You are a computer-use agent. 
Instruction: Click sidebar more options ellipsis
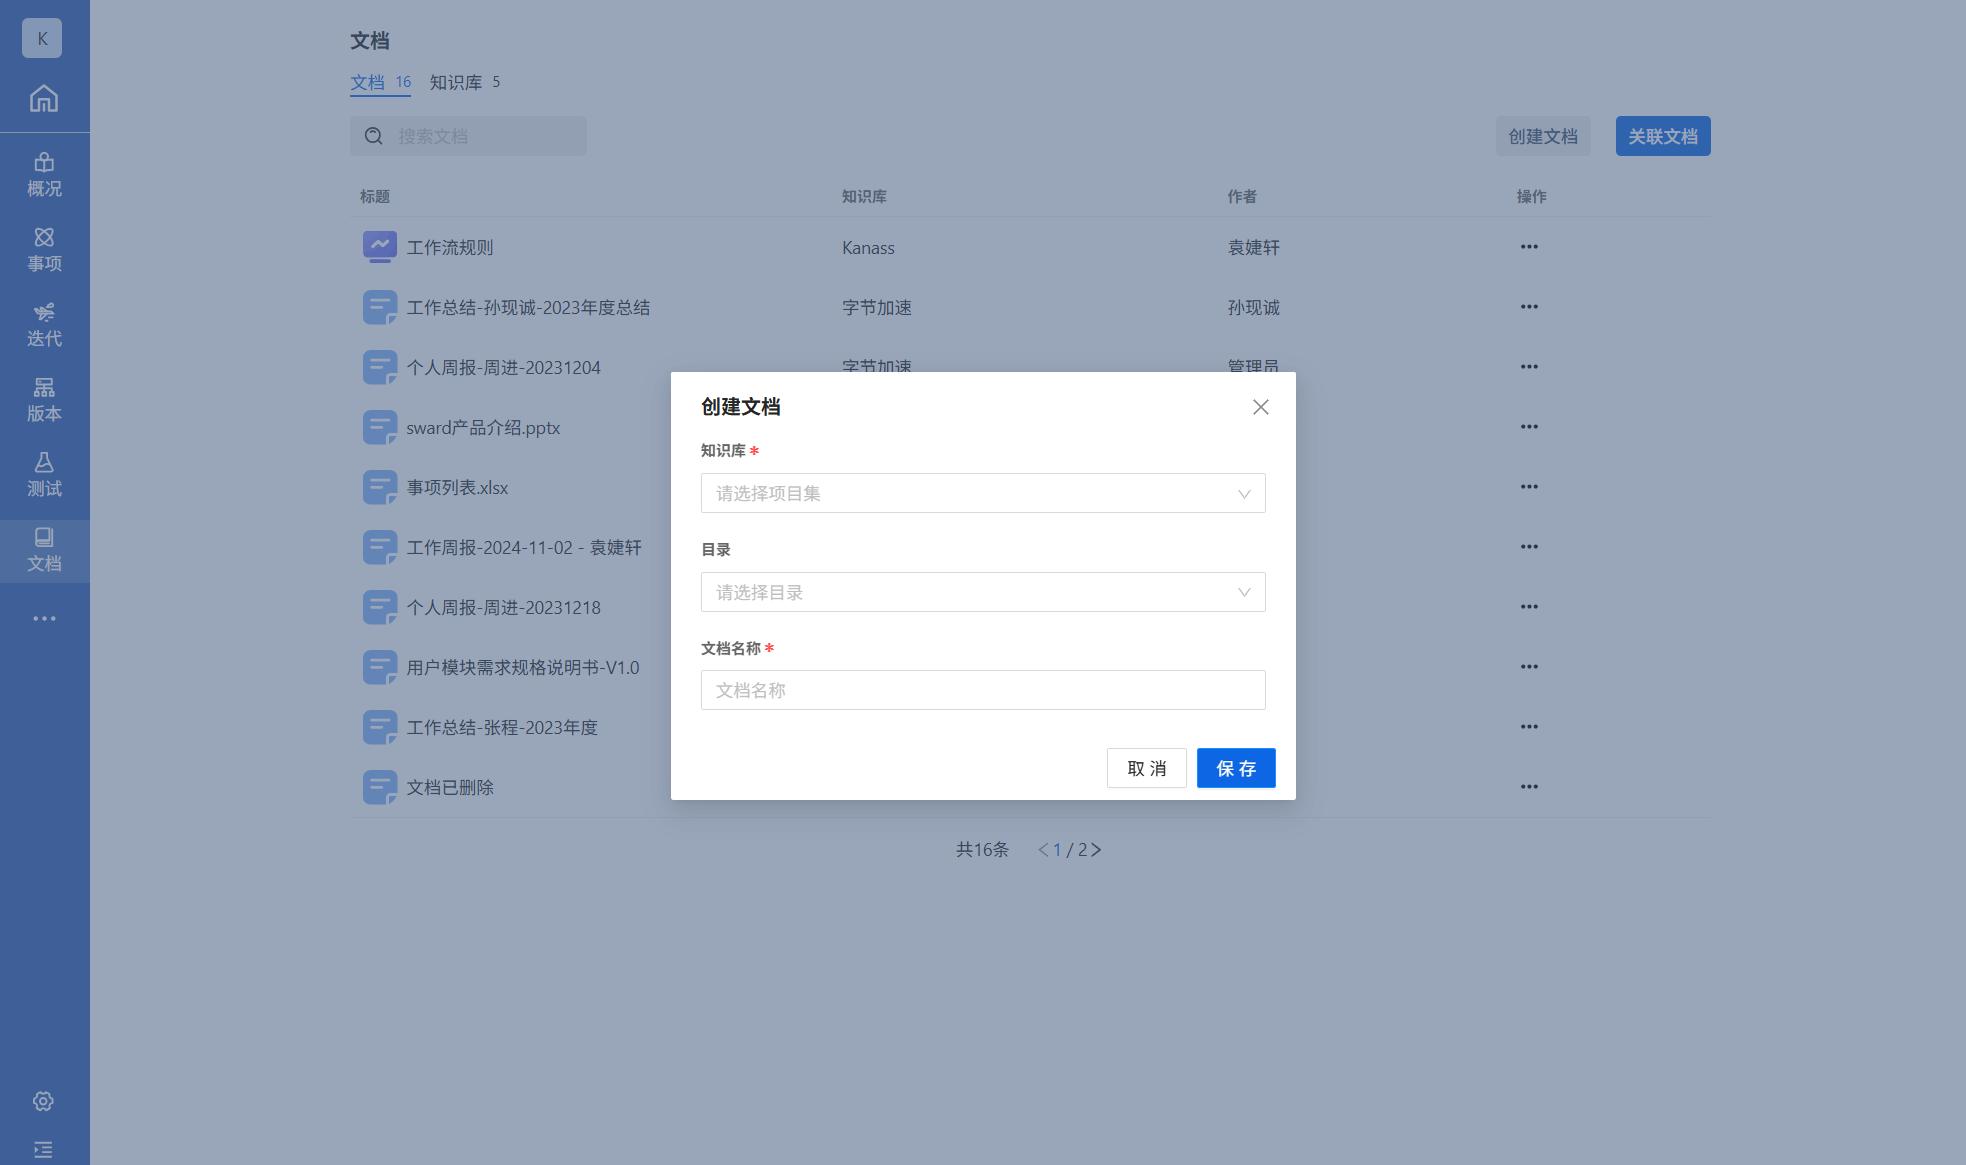[44, 619]
